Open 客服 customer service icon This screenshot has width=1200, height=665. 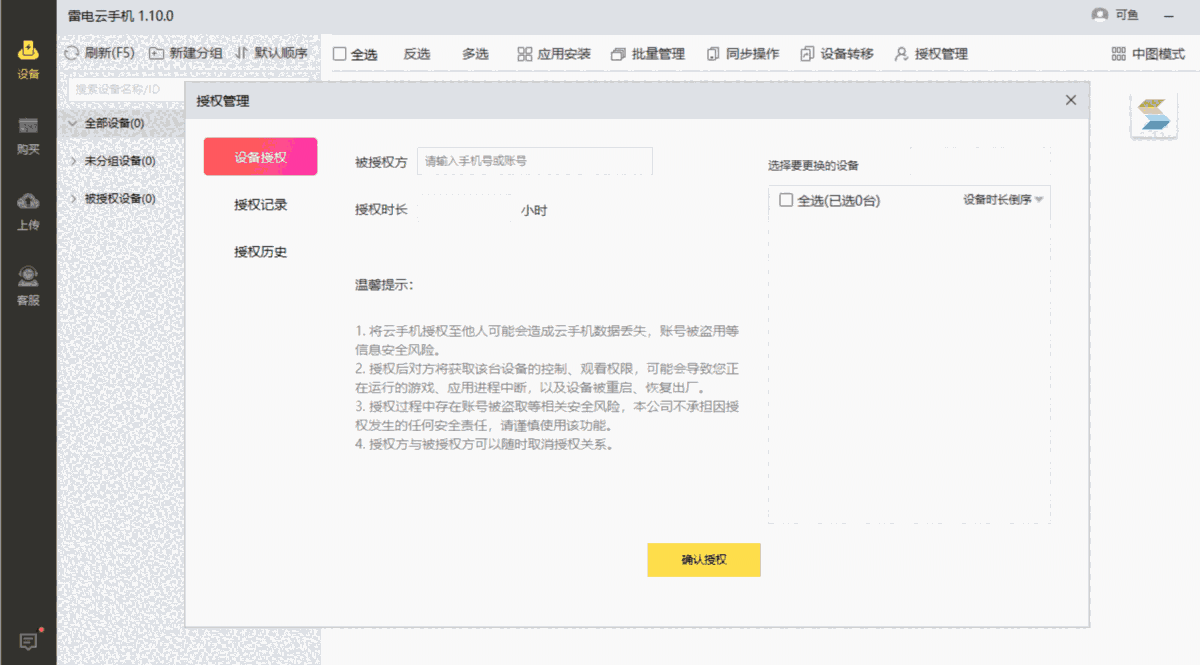28,284
